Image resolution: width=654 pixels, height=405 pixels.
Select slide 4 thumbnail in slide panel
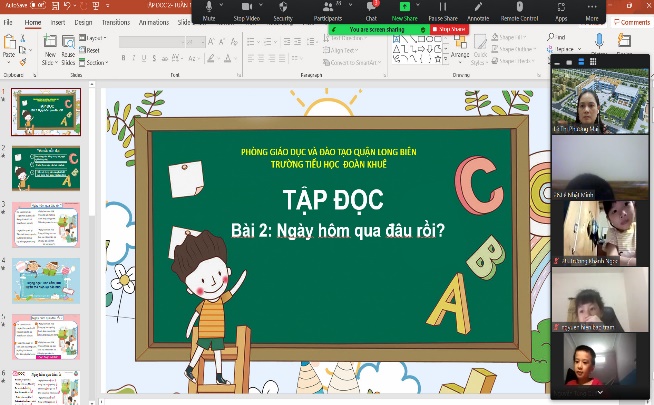[x=45, y=280]
